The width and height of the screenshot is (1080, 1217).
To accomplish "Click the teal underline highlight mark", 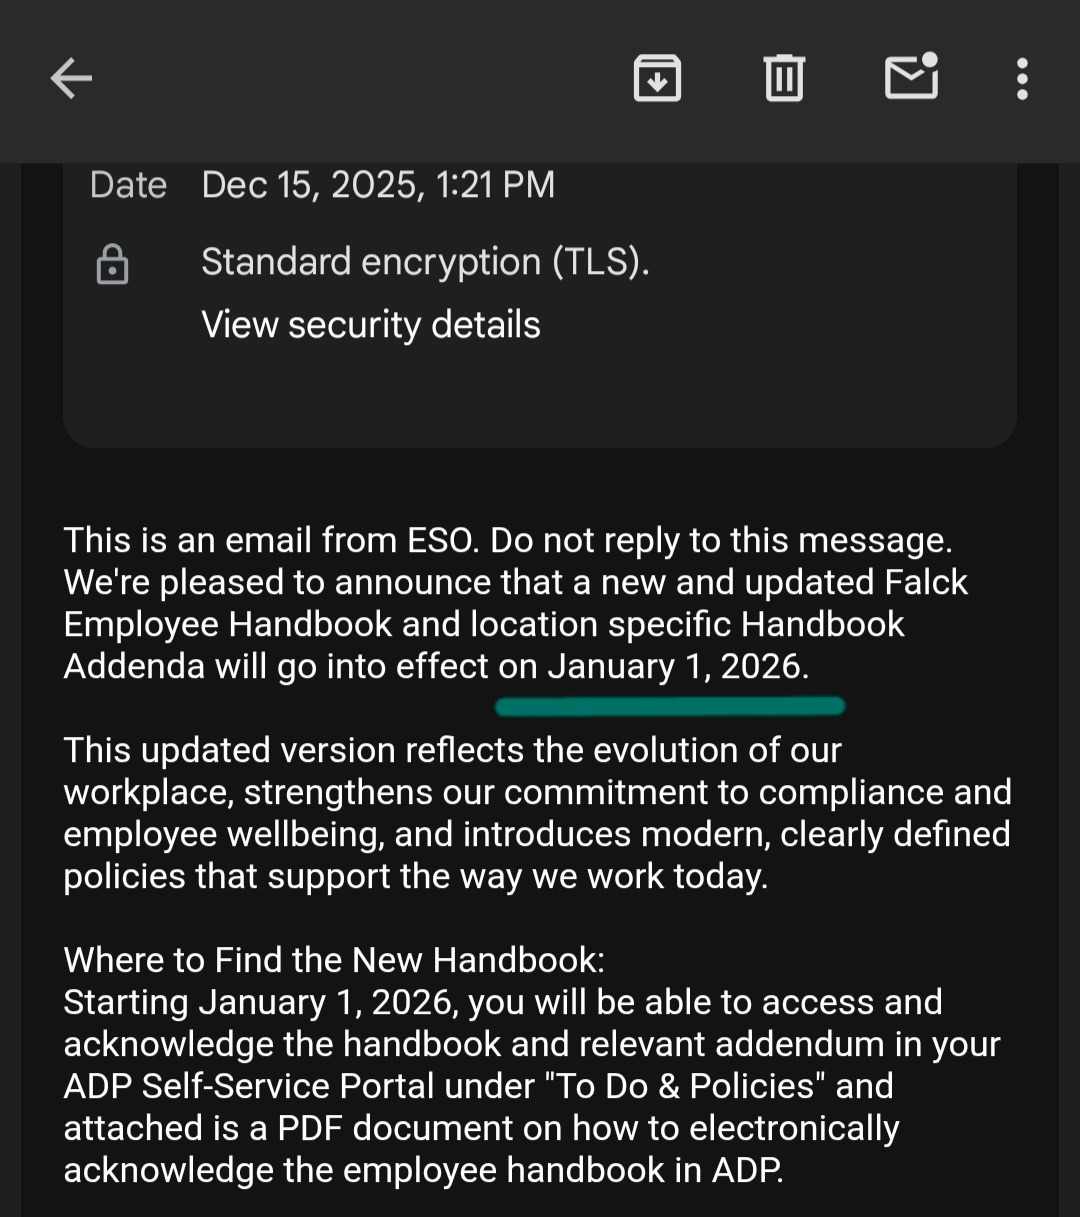I will (669, 707).
